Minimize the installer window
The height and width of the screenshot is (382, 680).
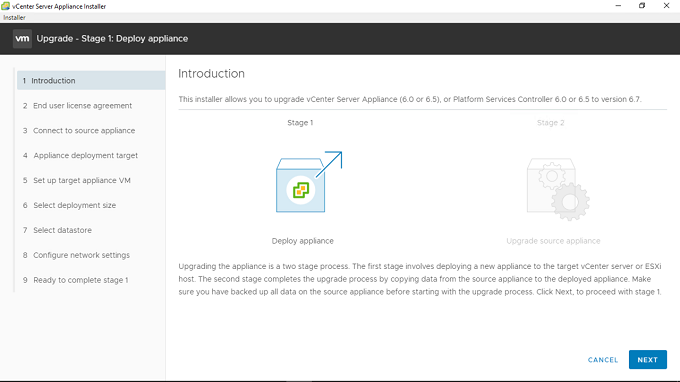coord(618,6)
